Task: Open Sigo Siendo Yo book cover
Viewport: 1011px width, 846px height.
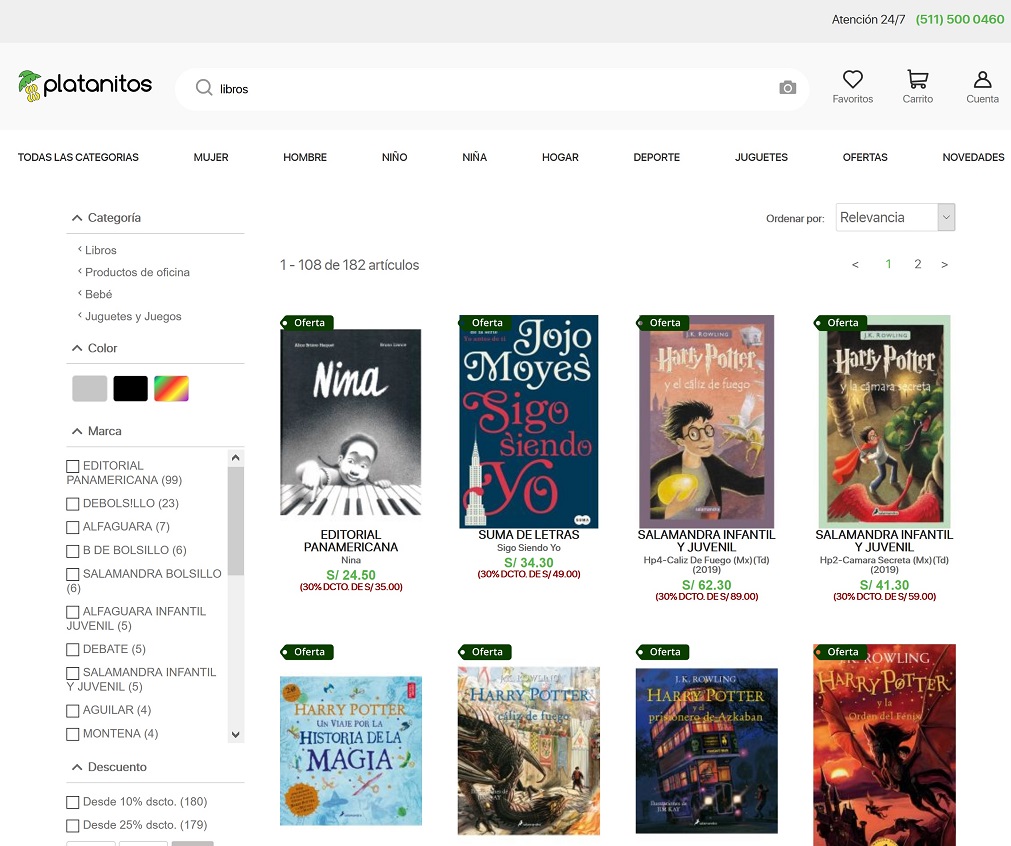Action: pos(529,422)
